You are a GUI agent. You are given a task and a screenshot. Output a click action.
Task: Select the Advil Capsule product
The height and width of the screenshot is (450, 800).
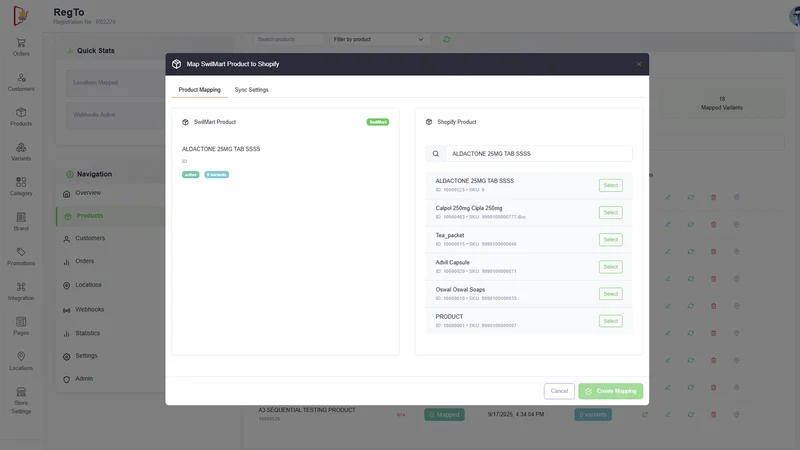[x=610, y=267]
